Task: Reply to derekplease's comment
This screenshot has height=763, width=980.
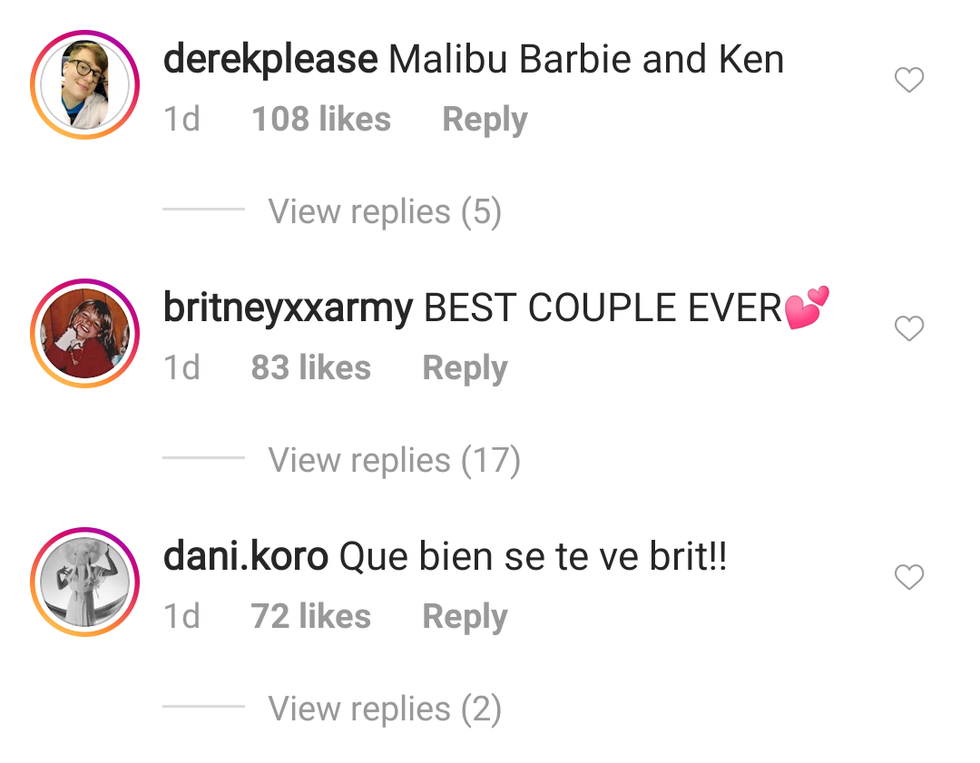Action: pyautogui.click(x=485, y=119)
